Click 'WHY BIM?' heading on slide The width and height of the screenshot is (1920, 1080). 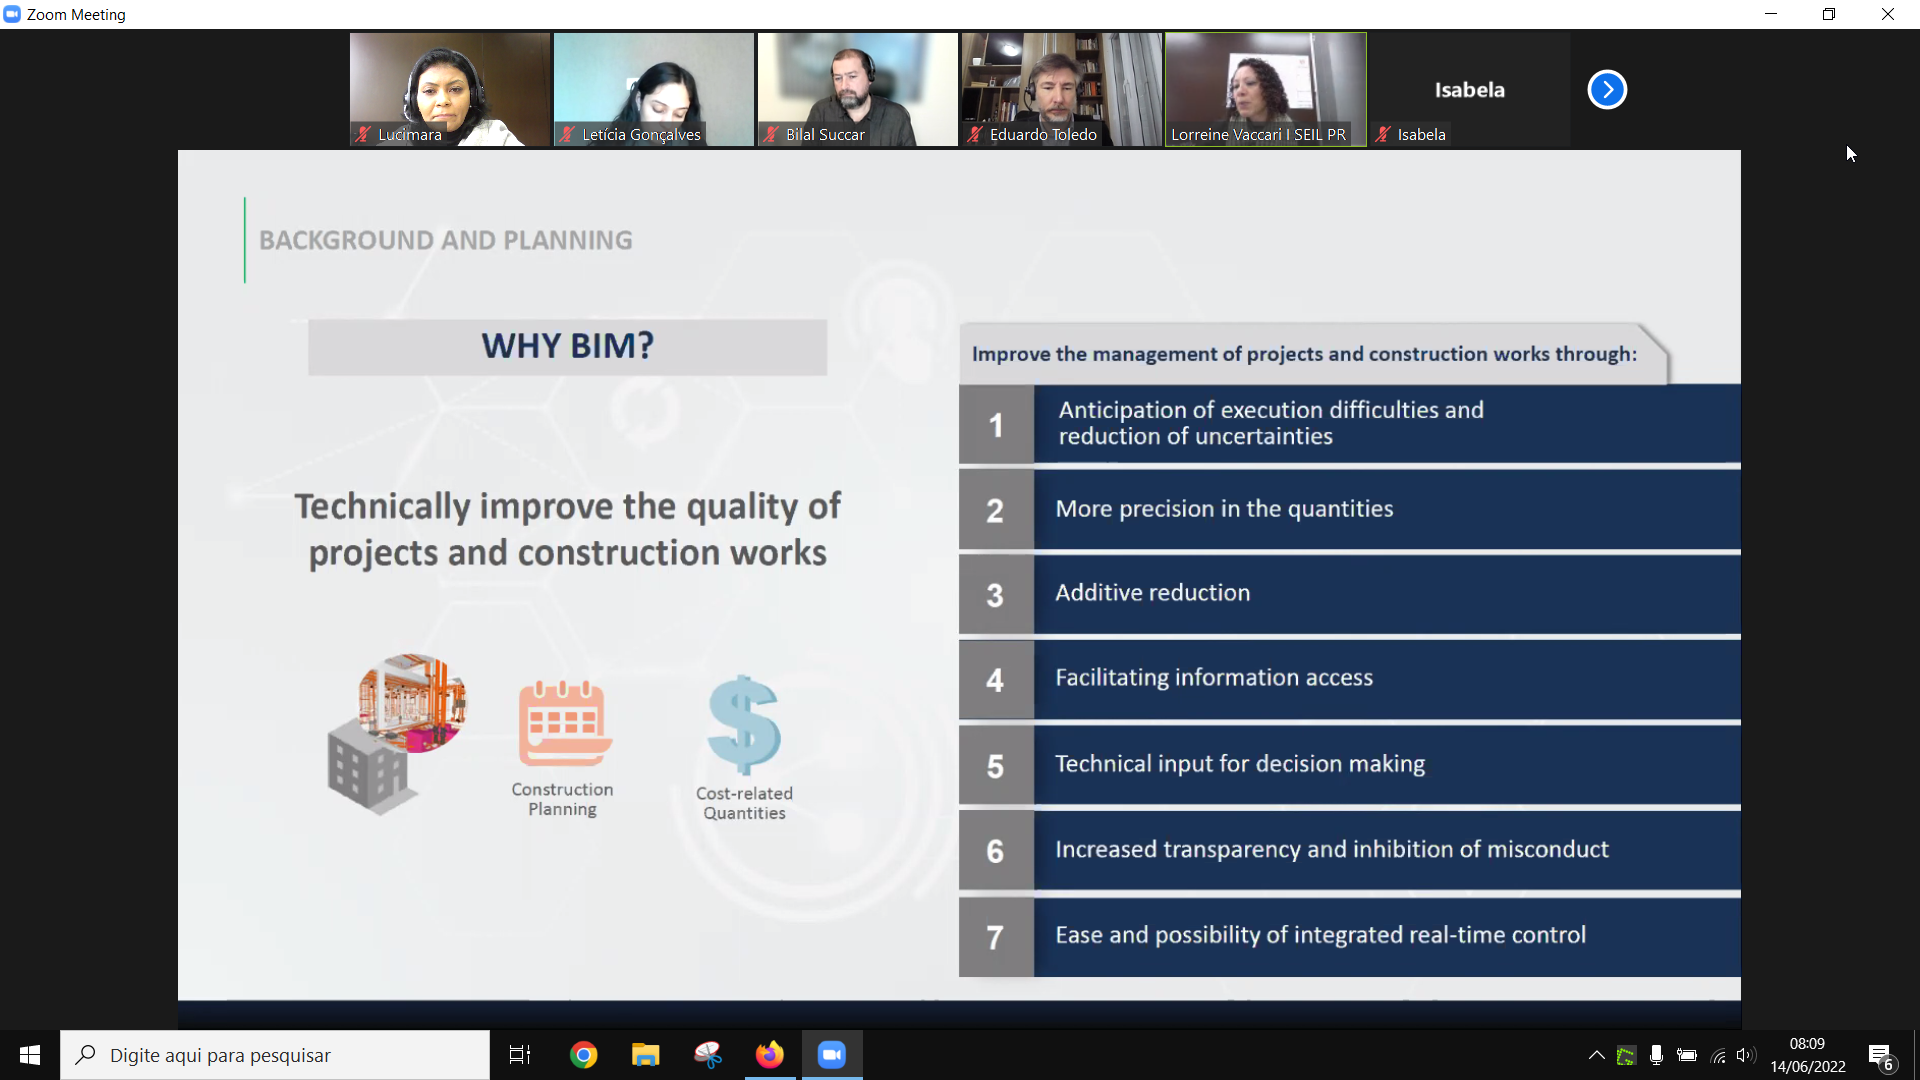click(567, 346)
